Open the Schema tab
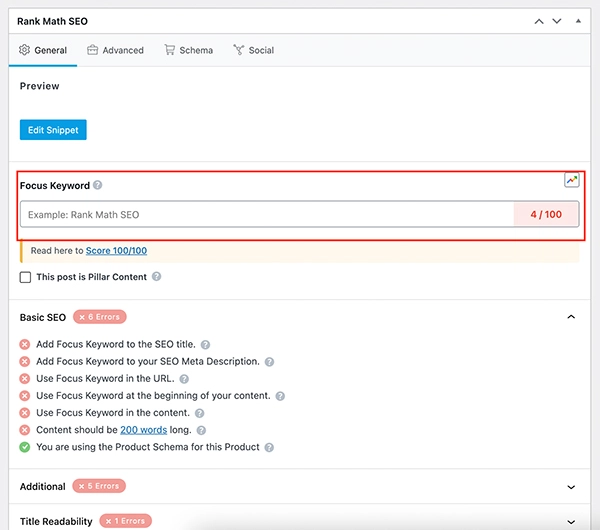Viewport: 600px width, 530px height. pyautogui.click(x=189, y=50)
